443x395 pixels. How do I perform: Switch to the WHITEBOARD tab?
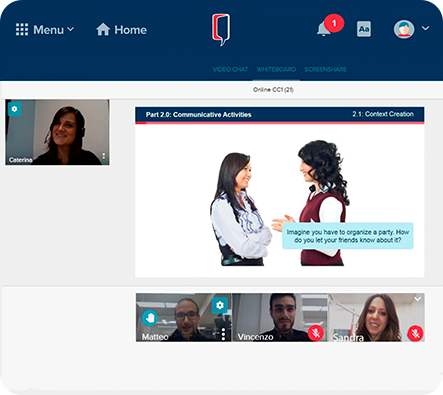[x=276, y=69]
